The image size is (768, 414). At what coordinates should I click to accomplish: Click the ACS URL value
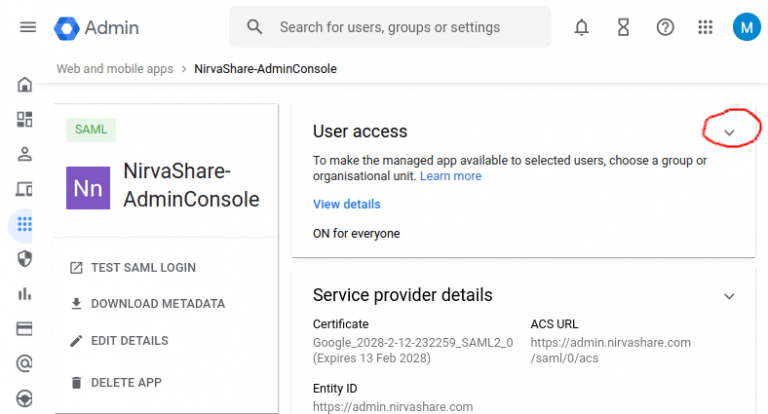click(x=611, y=350)
